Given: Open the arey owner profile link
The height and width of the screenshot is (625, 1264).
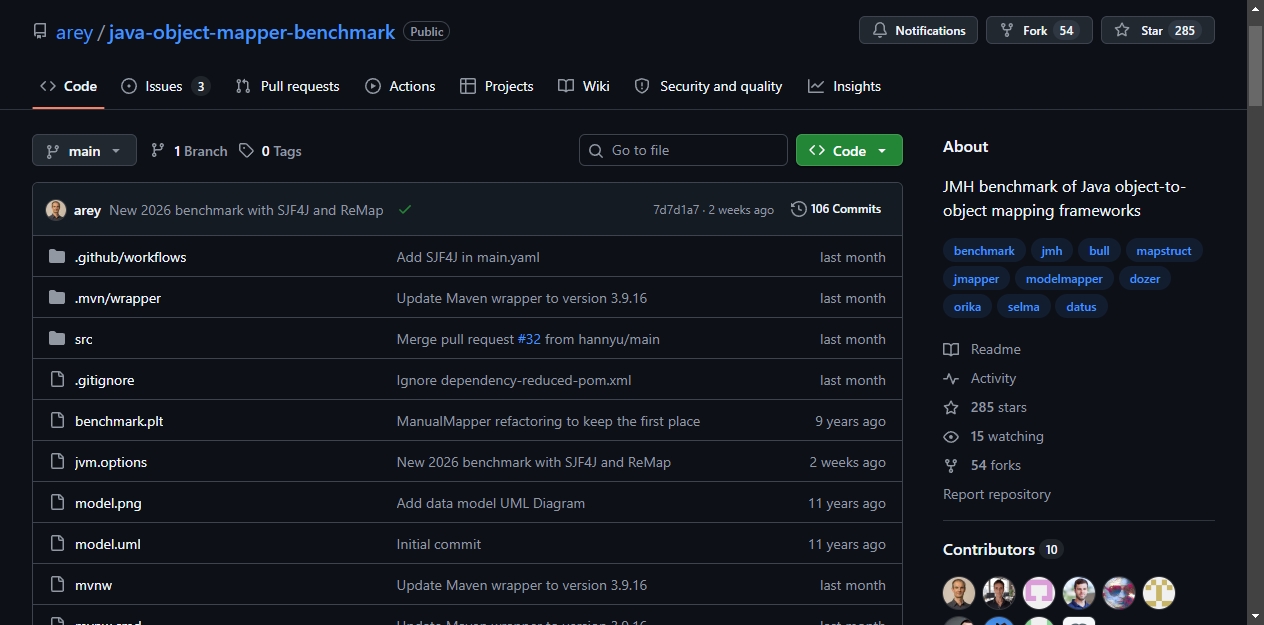Looking at the screenshot, I should click(x=74, y=32).
